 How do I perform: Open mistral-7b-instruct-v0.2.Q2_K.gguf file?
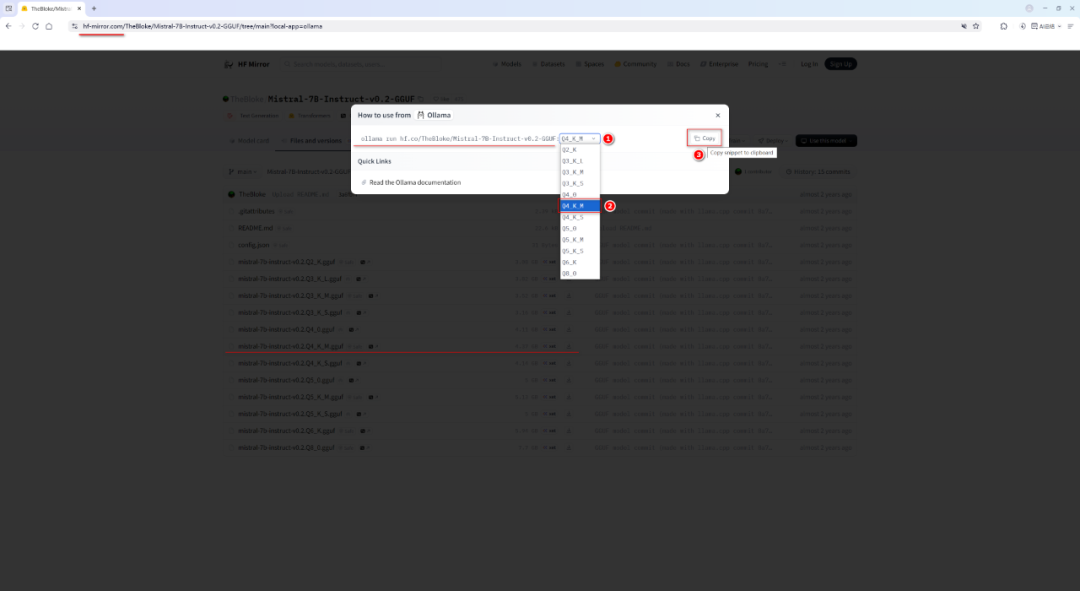click(x=287, y=262)
